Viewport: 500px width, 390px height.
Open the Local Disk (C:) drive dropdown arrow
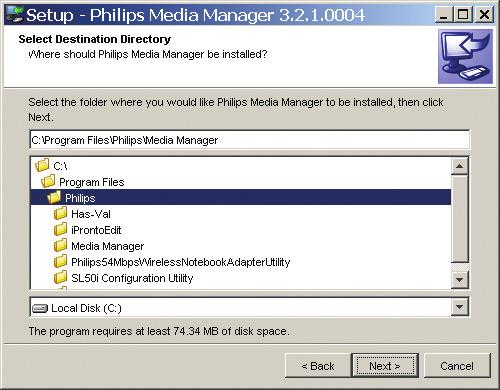pos(460,307)
